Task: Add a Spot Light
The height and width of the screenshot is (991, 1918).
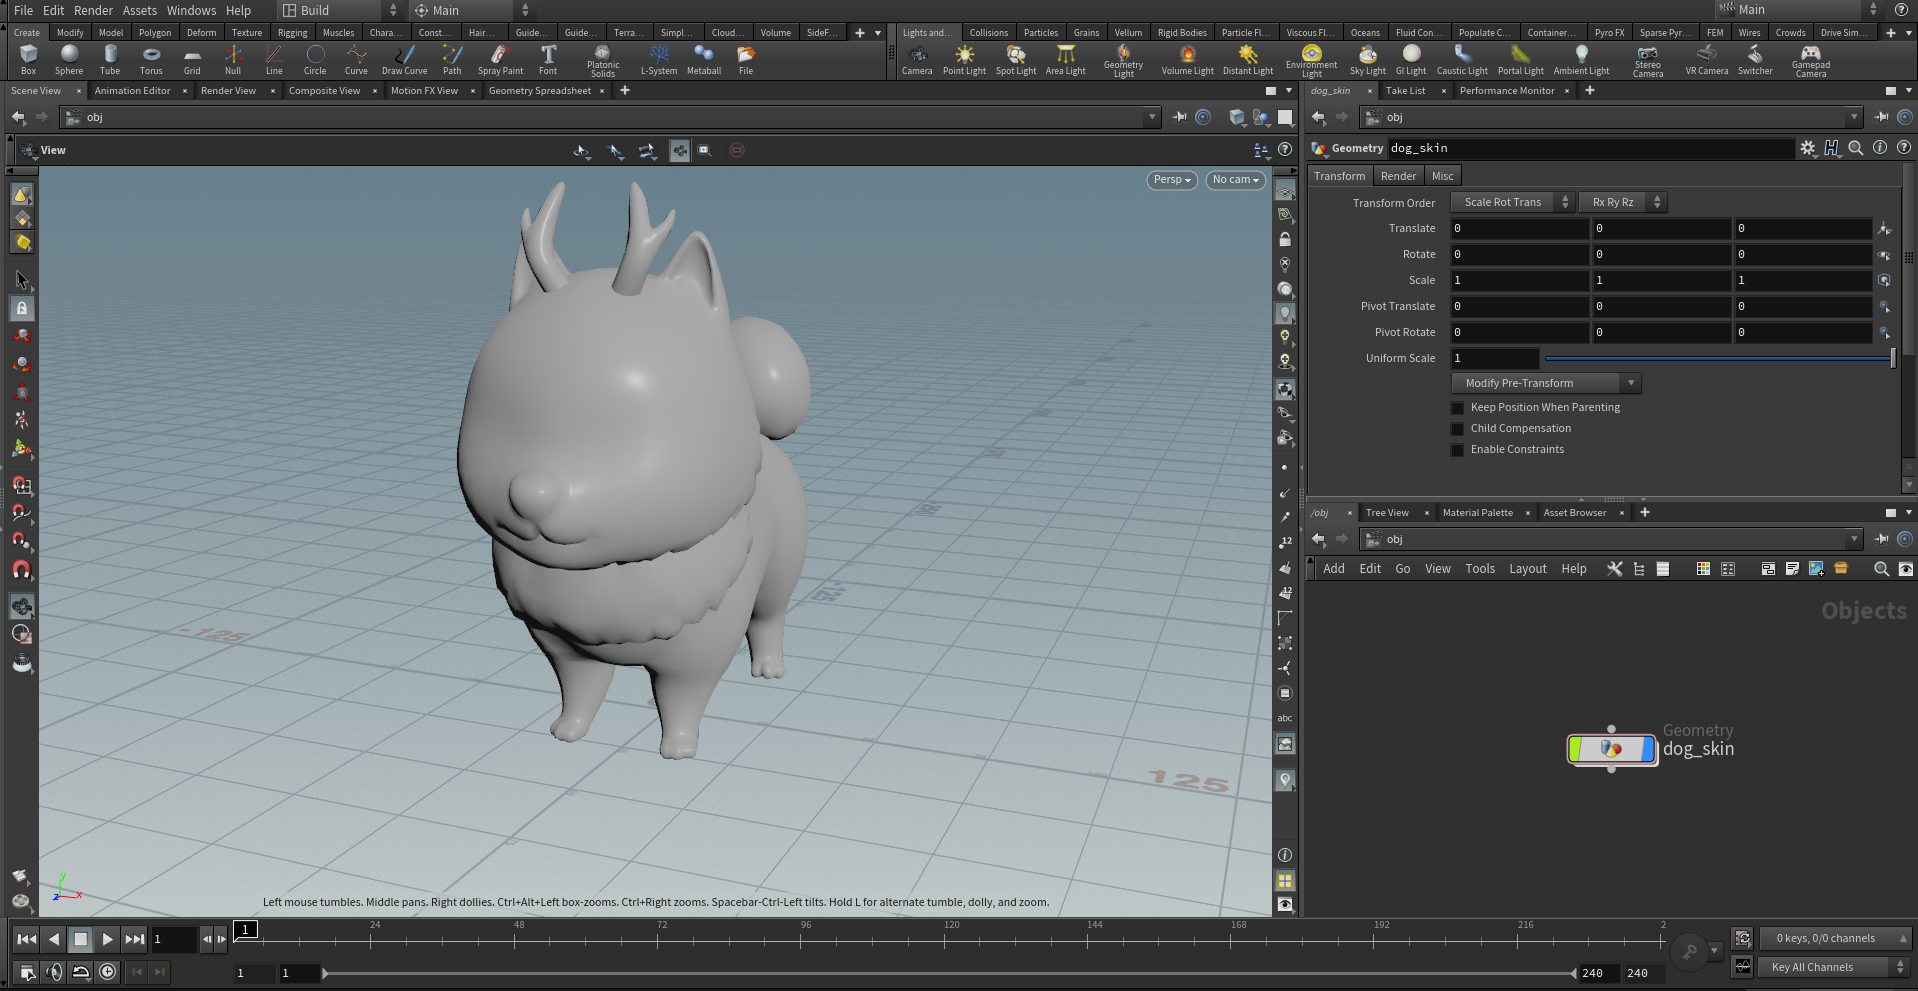Action: pos(1016,59)
